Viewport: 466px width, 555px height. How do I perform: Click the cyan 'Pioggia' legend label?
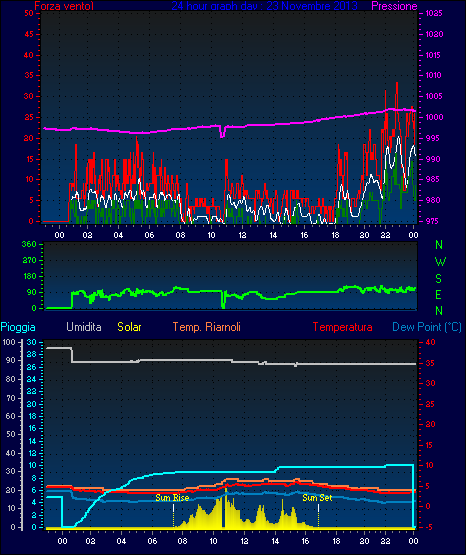pos(18,327)
